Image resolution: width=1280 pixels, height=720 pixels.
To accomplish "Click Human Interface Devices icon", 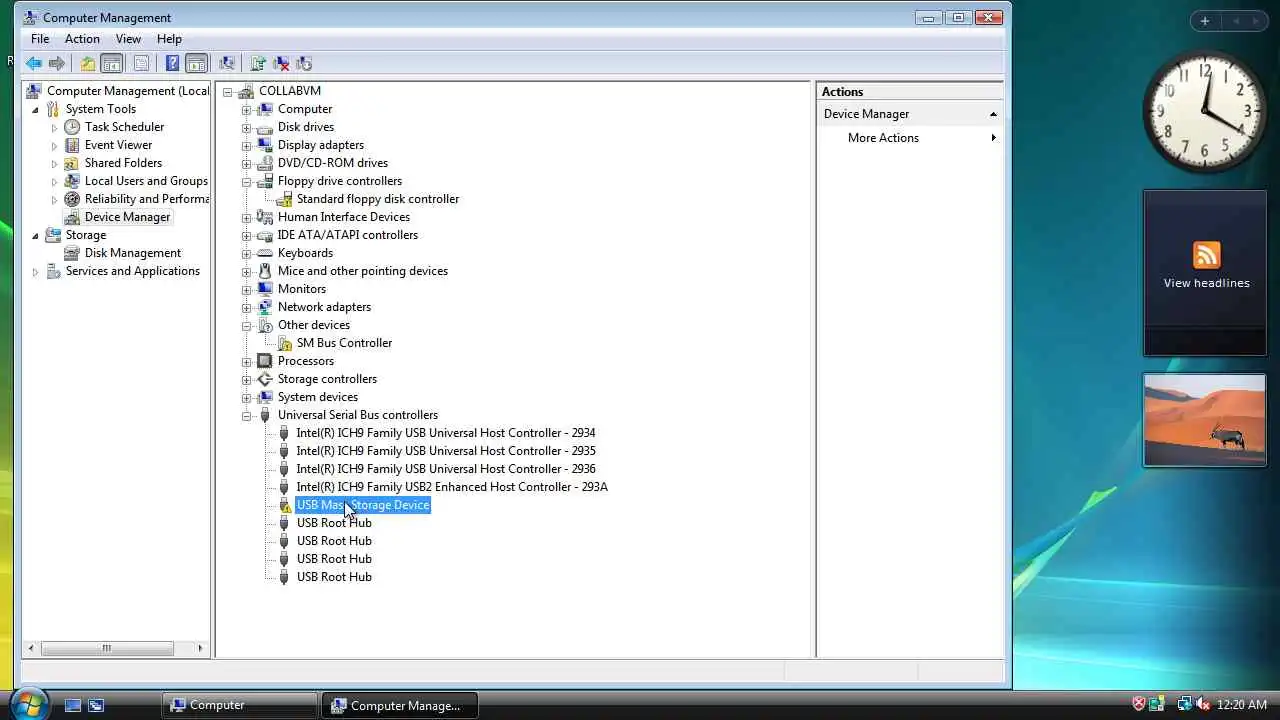I will click(265, 217).
